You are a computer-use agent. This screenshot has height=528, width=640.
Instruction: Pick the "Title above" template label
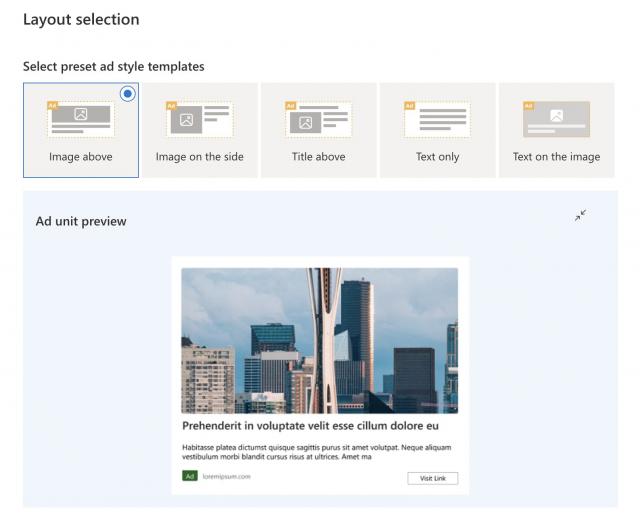(x=318, y=157)
